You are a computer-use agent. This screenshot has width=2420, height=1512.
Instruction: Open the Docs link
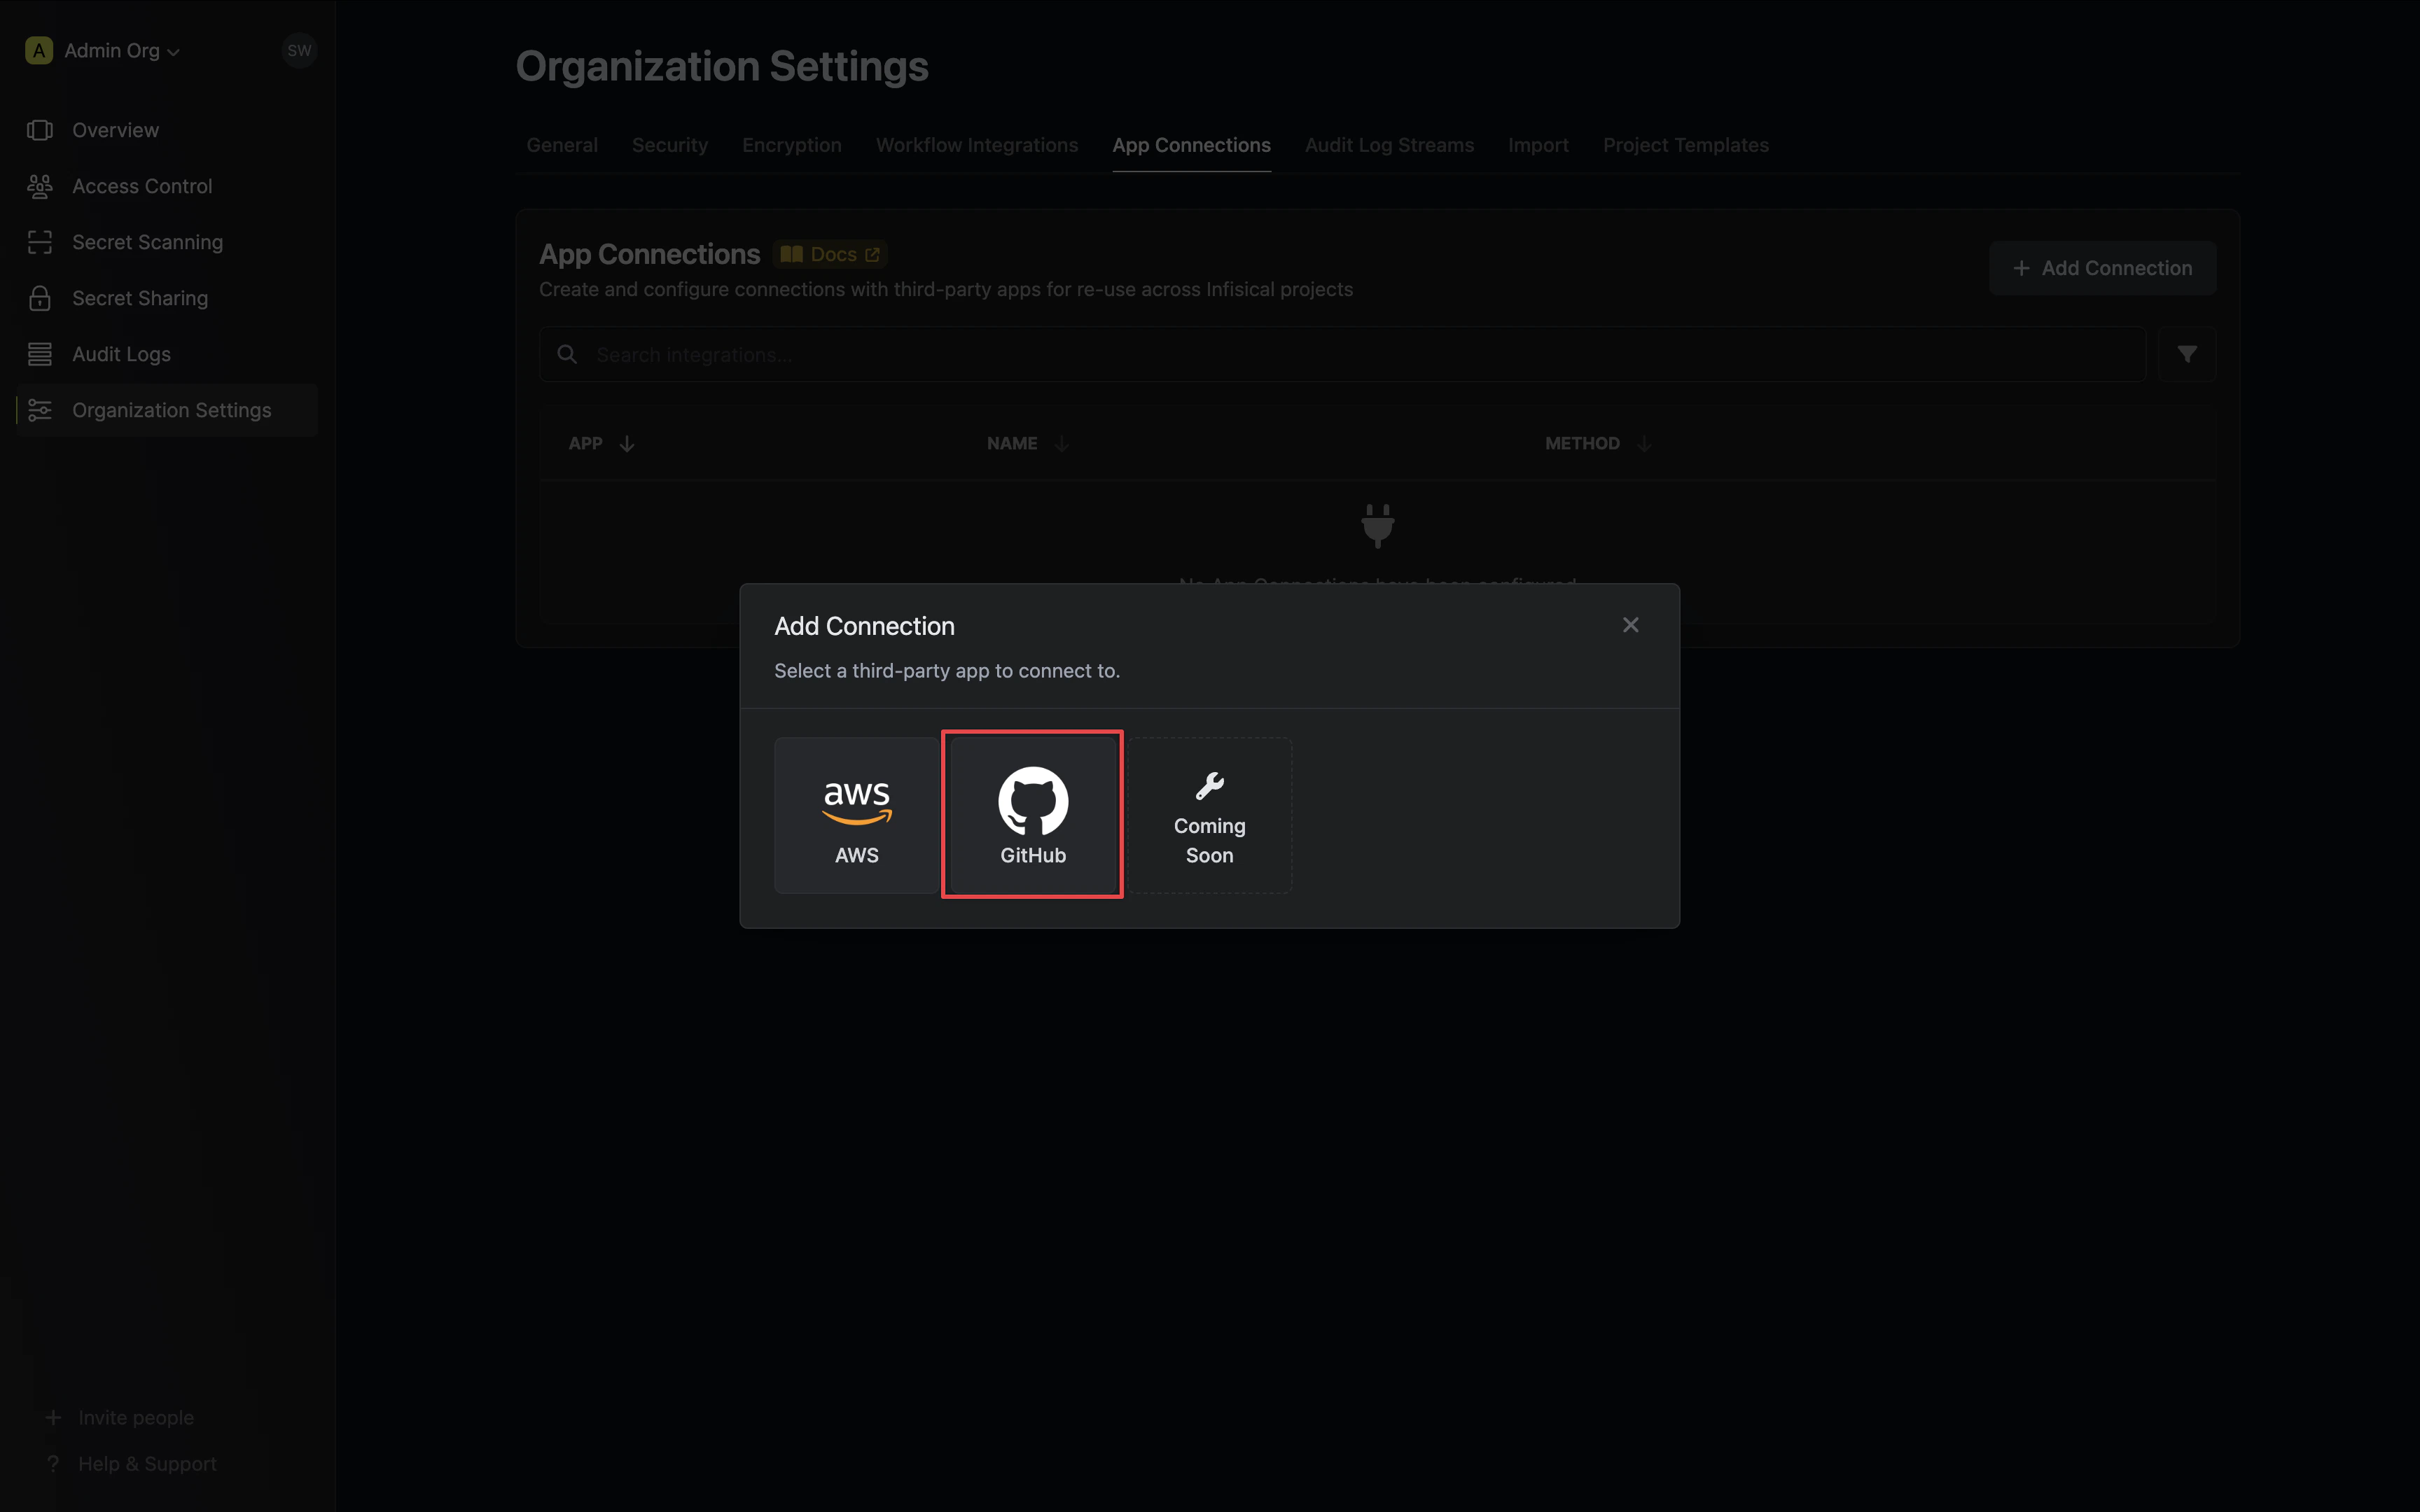830,254
